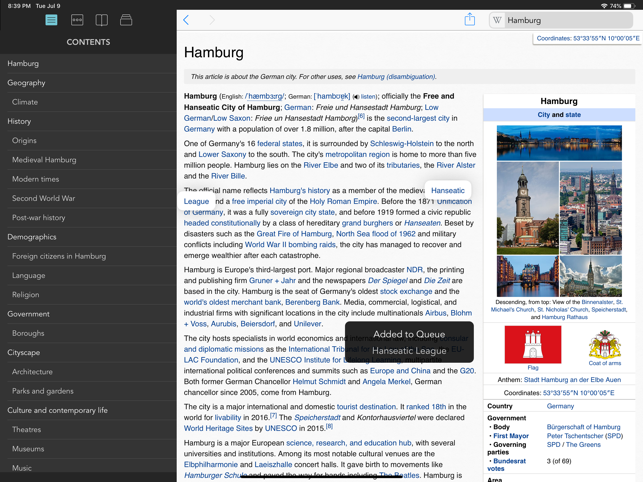Open the highlighted Hanseatic link
The width and height of the screenshot is (643, 482).
[x=448, y=190]
